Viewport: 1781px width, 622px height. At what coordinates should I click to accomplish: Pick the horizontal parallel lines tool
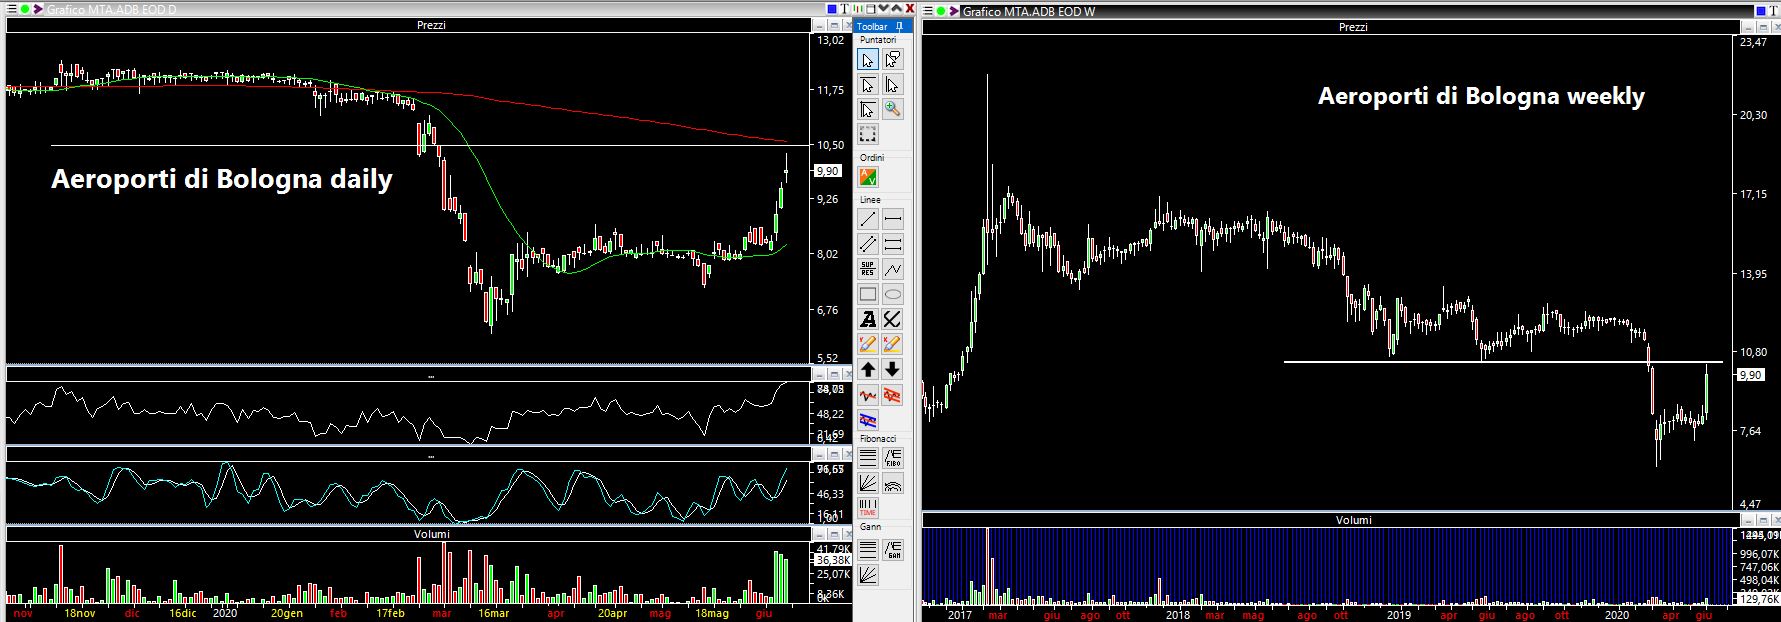click(x=893, y=244)
